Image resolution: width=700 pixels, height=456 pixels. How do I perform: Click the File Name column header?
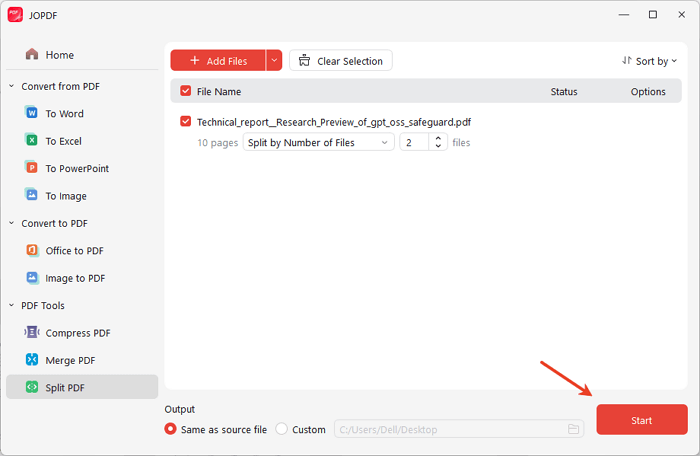219,92
